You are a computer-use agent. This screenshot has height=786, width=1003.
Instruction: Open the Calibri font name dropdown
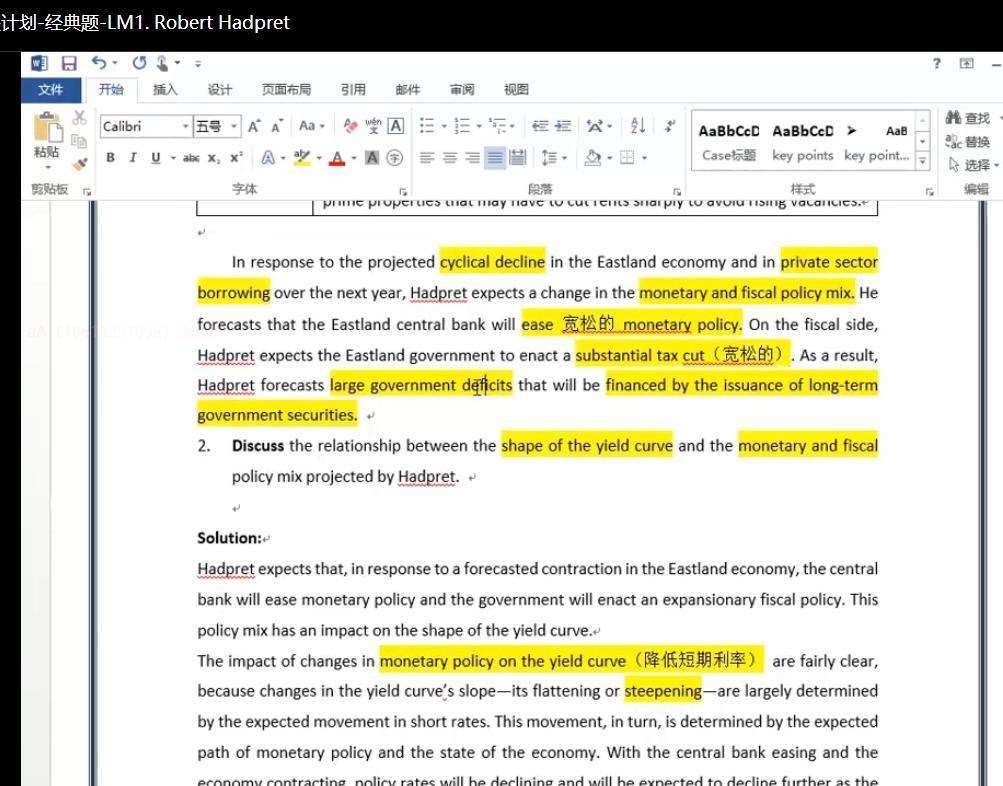(x=185, y=126)
